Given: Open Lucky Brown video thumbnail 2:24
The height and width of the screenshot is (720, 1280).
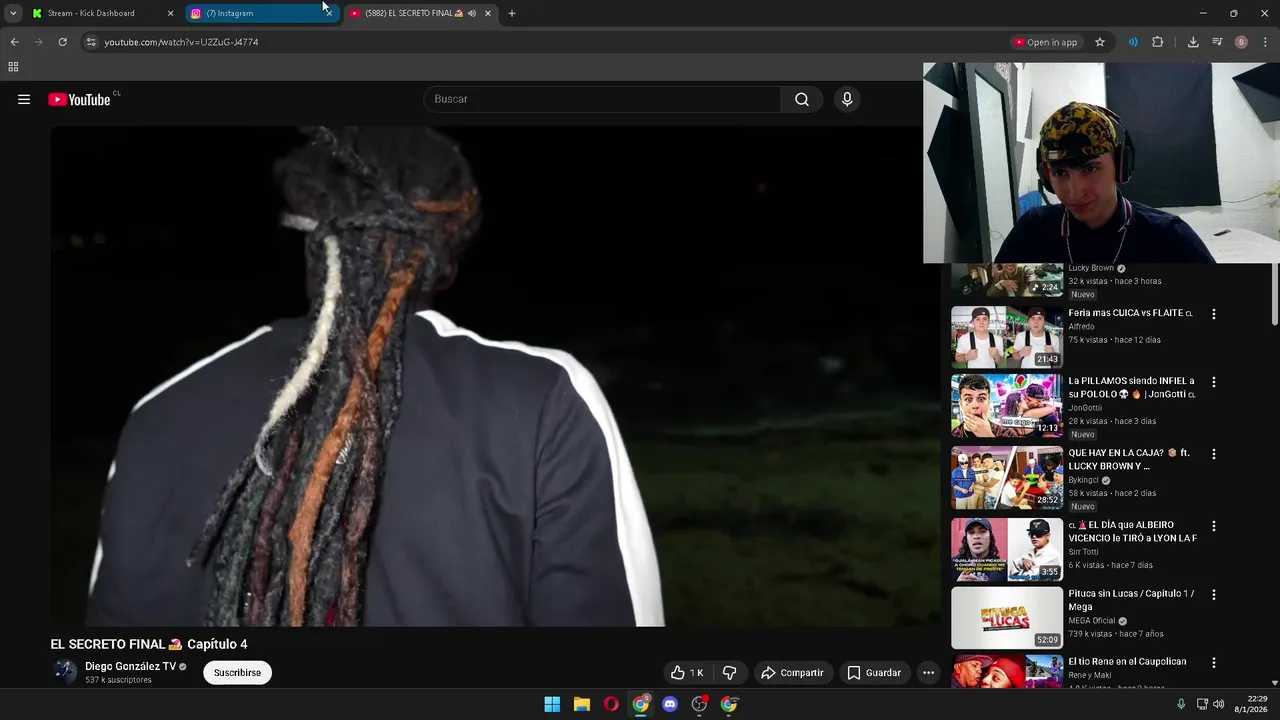Looking at the screenshot, I should [x=1006, y=280].
